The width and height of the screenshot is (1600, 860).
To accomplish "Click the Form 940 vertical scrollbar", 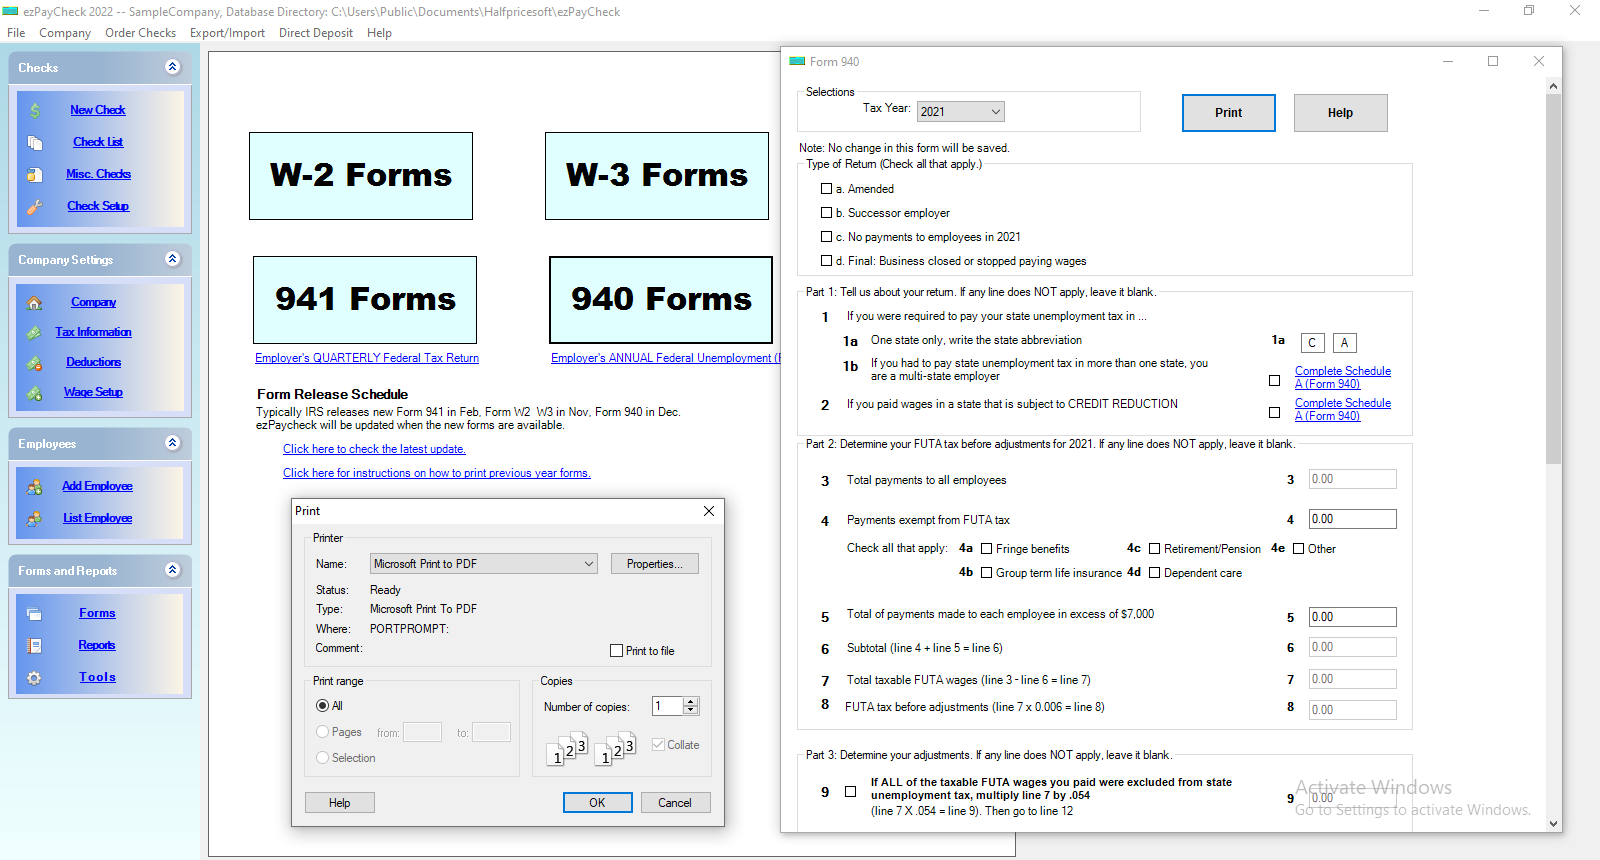I will 1553,455.
